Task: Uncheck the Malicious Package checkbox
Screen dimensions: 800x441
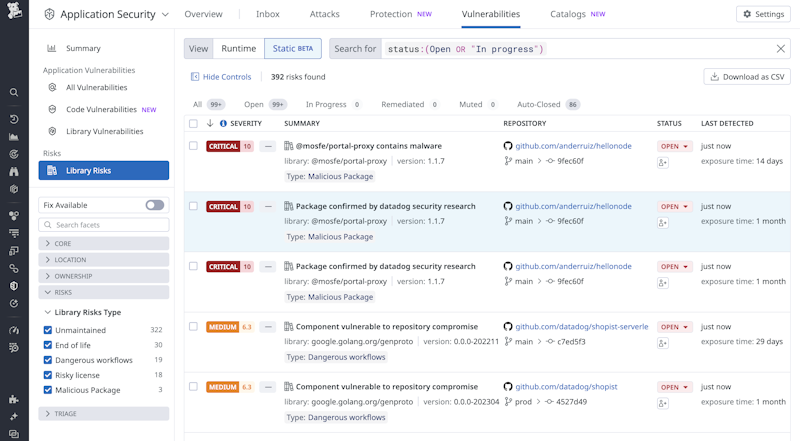Action: point(48,390)
